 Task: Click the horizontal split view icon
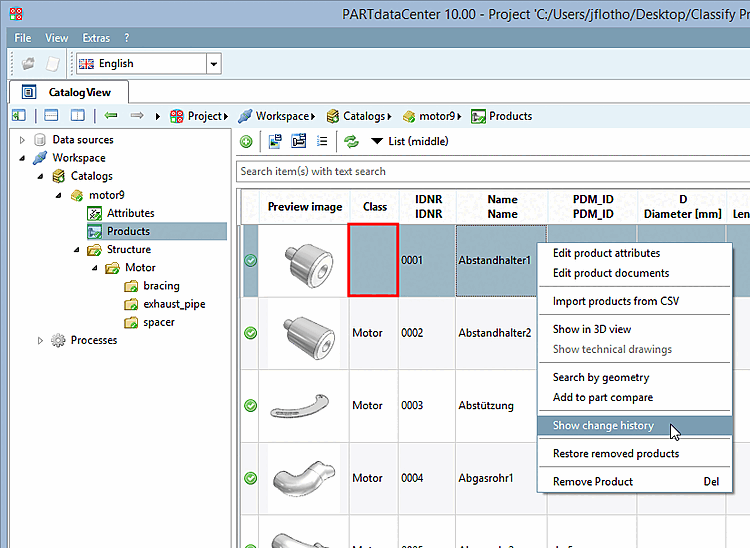point(51,116)
